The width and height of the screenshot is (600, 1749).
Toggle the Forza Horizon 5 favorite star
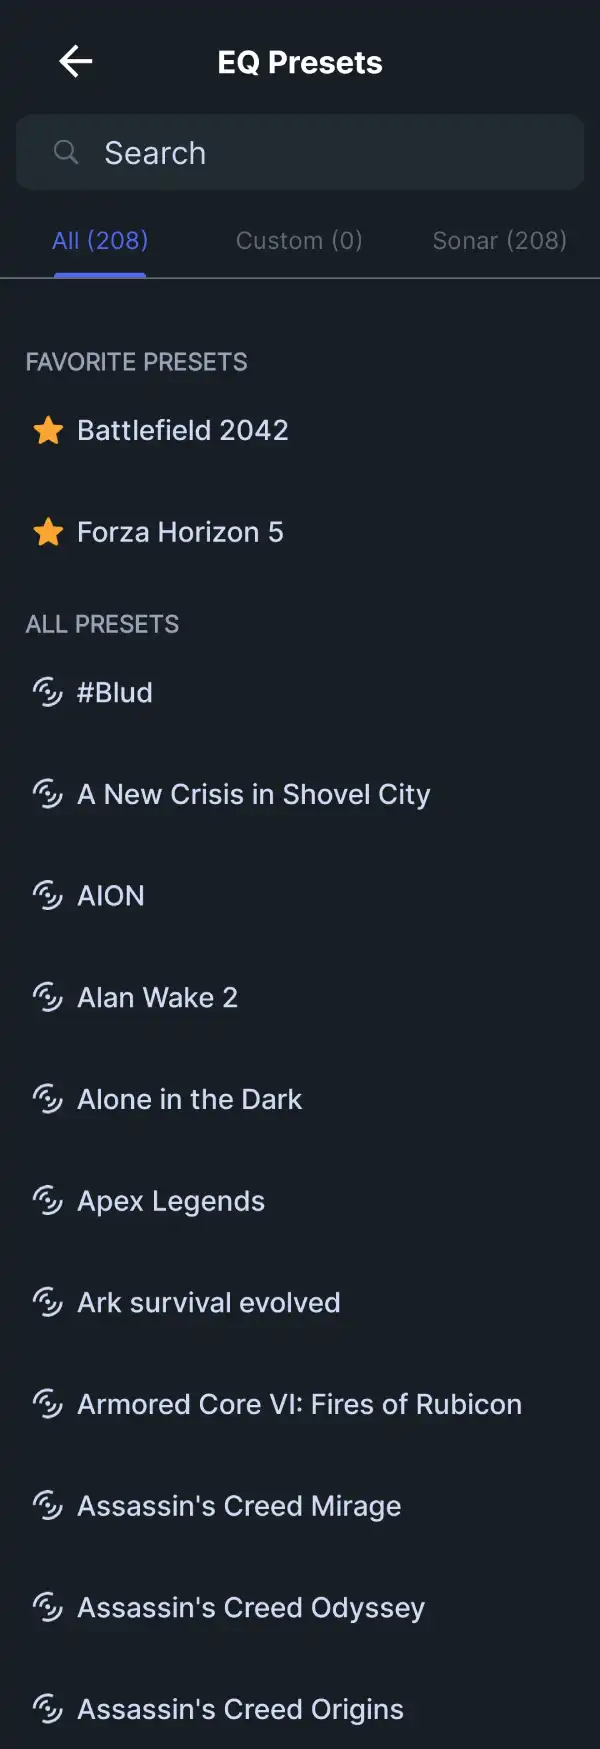48,532
